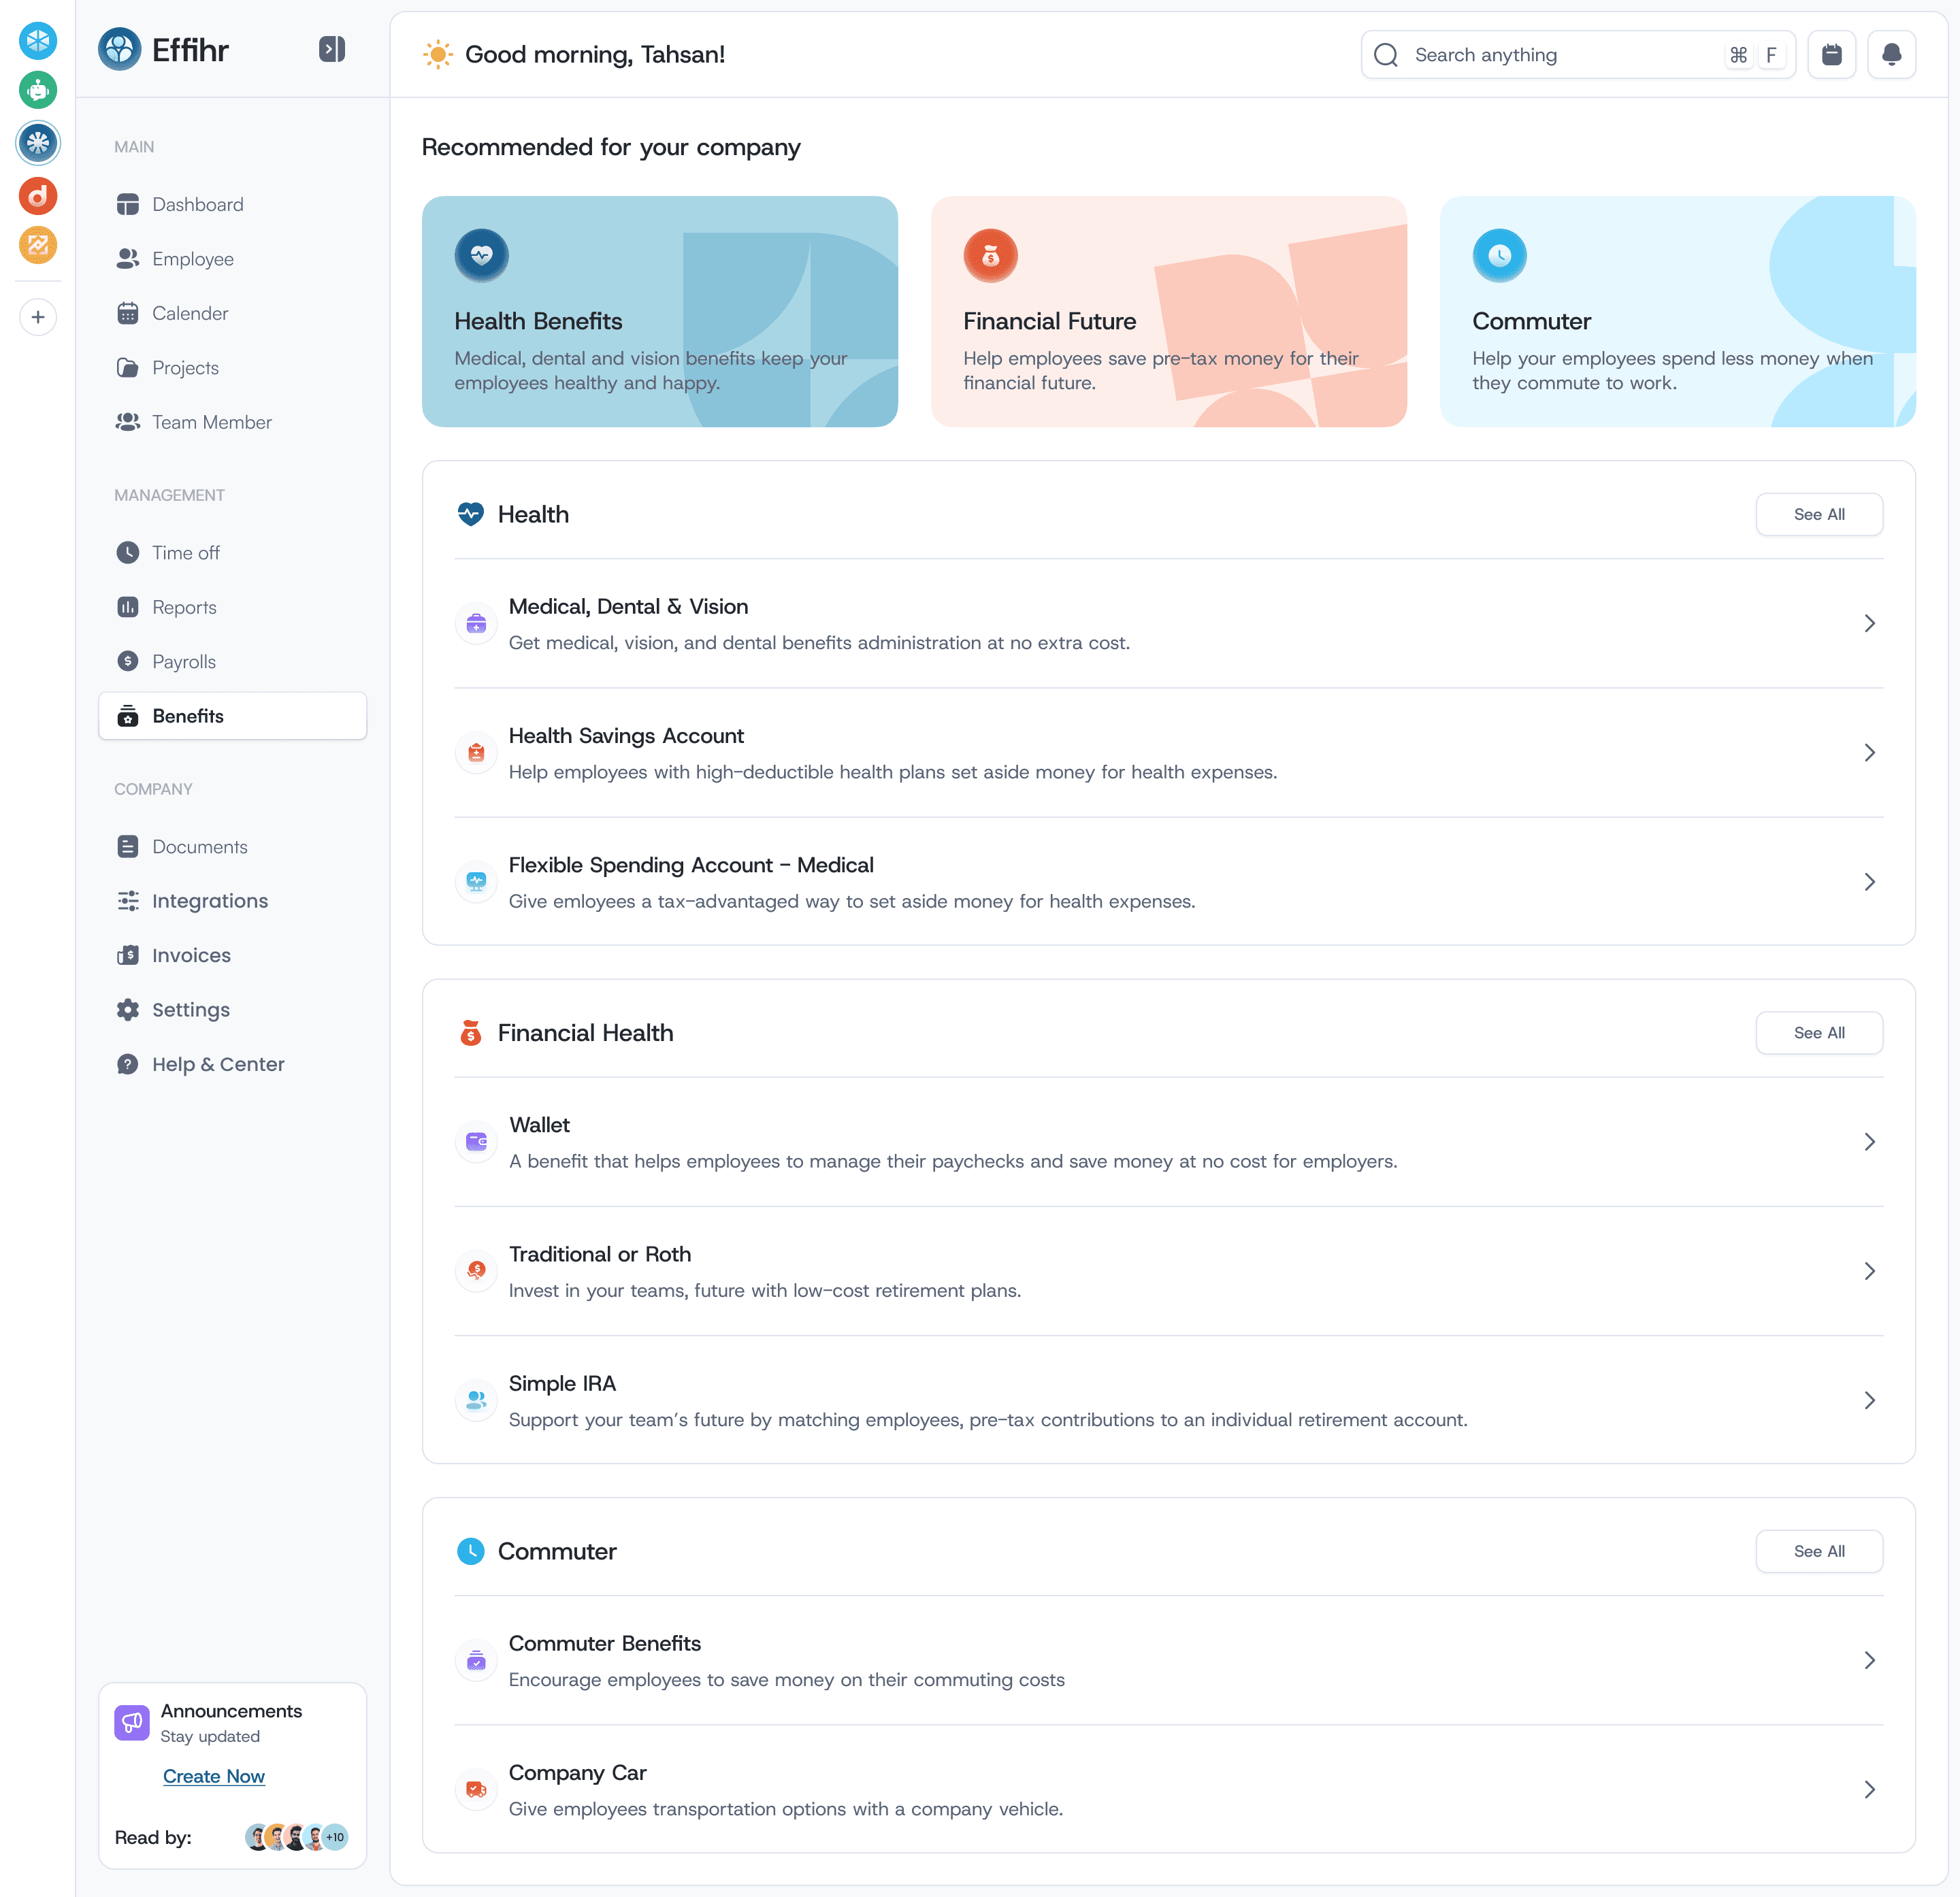Open Calender in the sidebar
The width and height of the screenshot is (1960, 1897).
(x=232, y=313)
